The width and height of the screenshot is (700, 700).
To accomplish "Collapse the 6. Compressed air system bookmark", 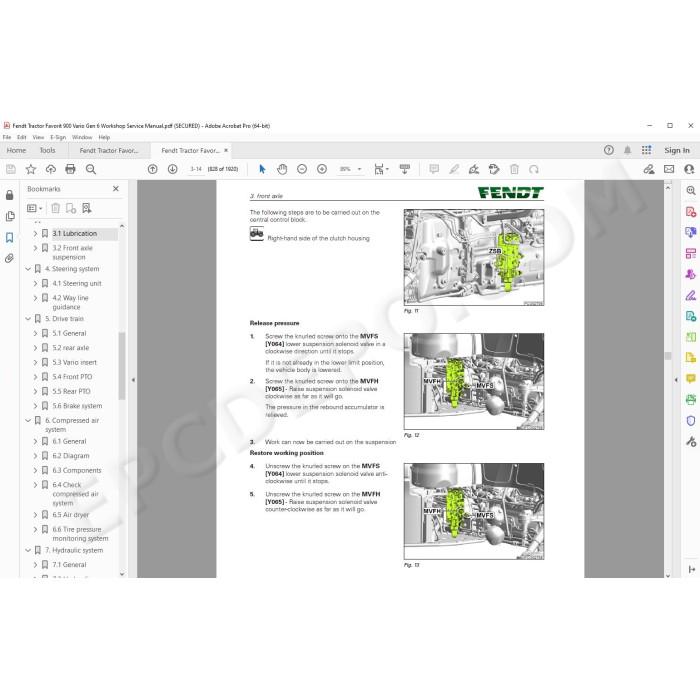I will pyautogui.click(x=28, y=421).
